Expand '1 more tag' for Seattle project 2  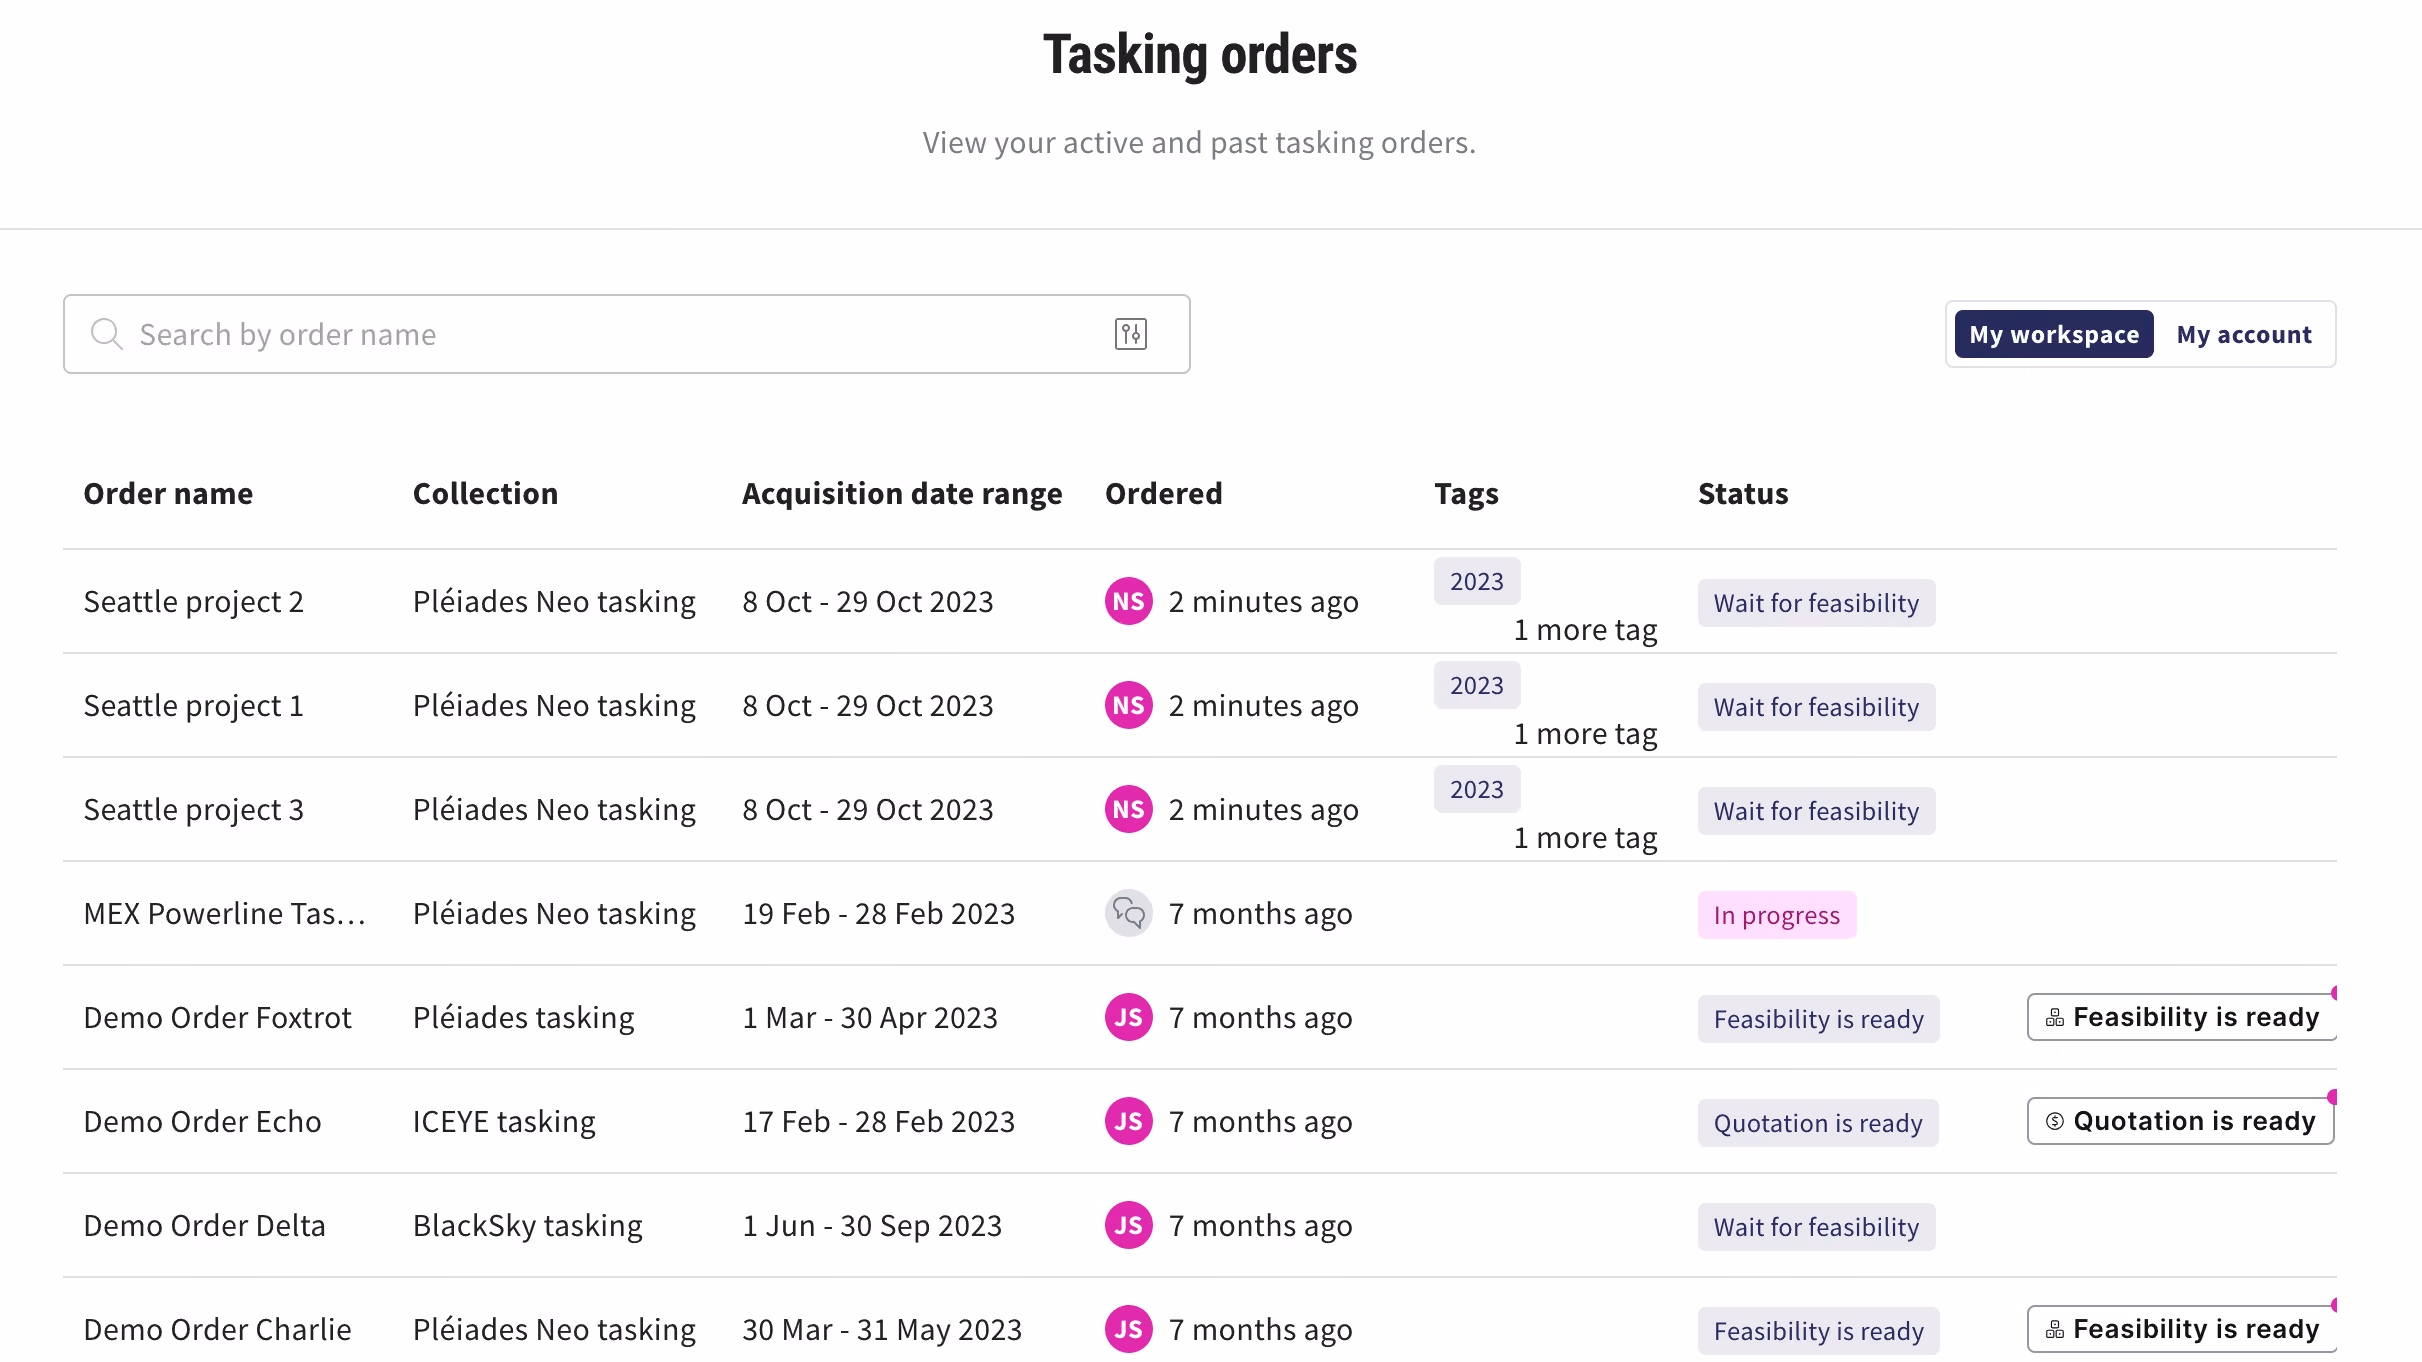[1585, 630]
